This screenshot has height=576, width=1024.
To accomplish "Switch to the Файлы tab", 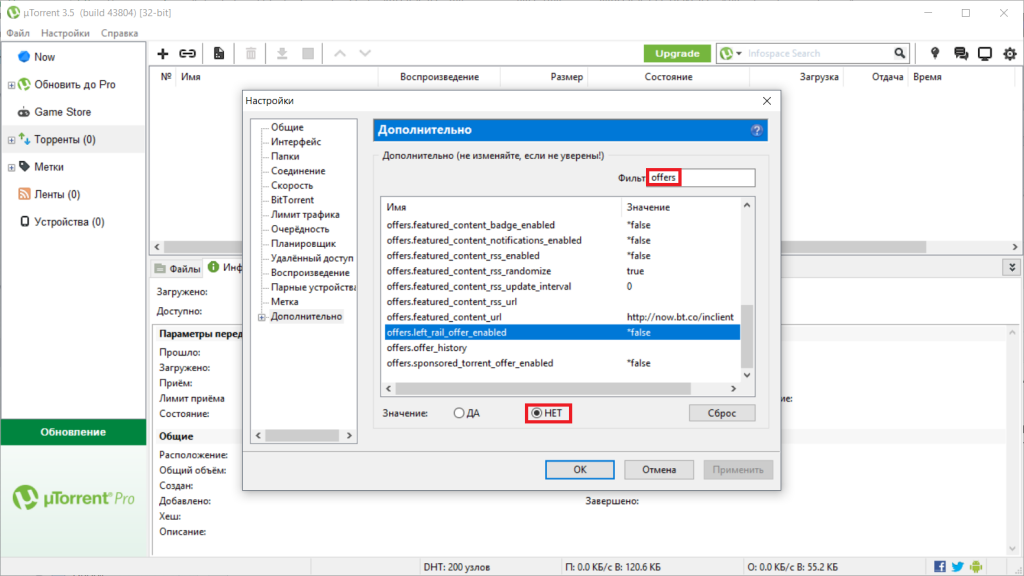I will click(178, 268).
